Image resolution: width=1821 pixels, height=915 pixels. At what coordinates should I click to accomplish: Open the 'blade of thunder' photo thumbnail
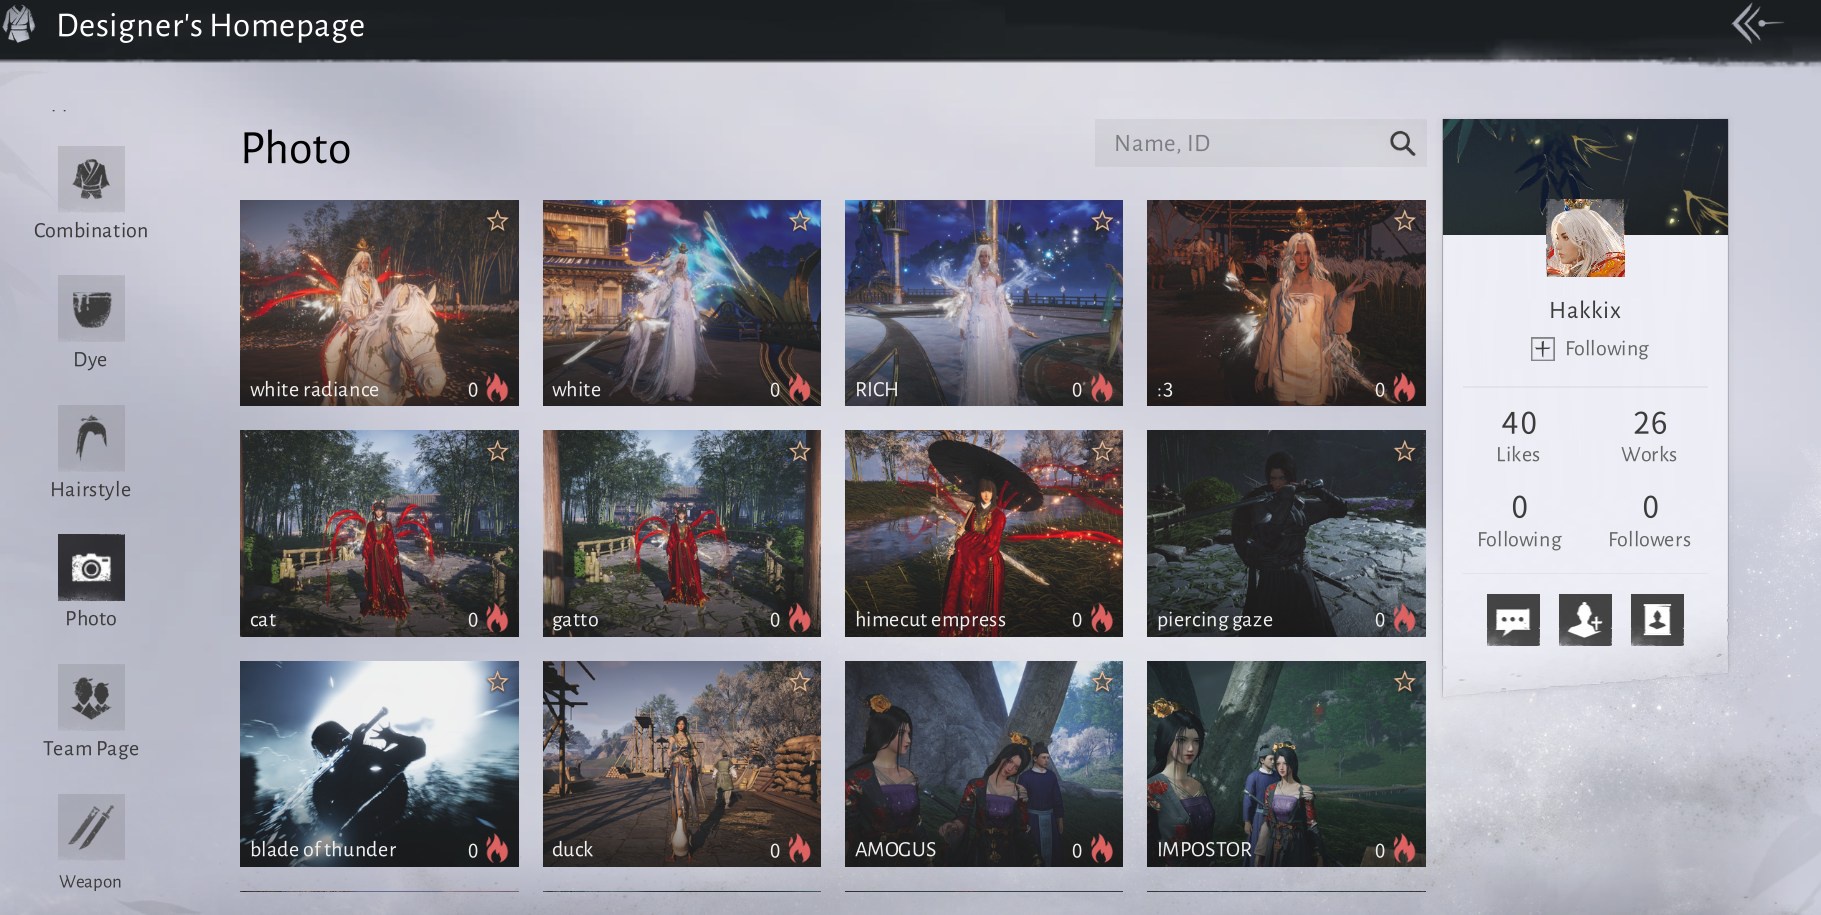click(x=379, y=764)
